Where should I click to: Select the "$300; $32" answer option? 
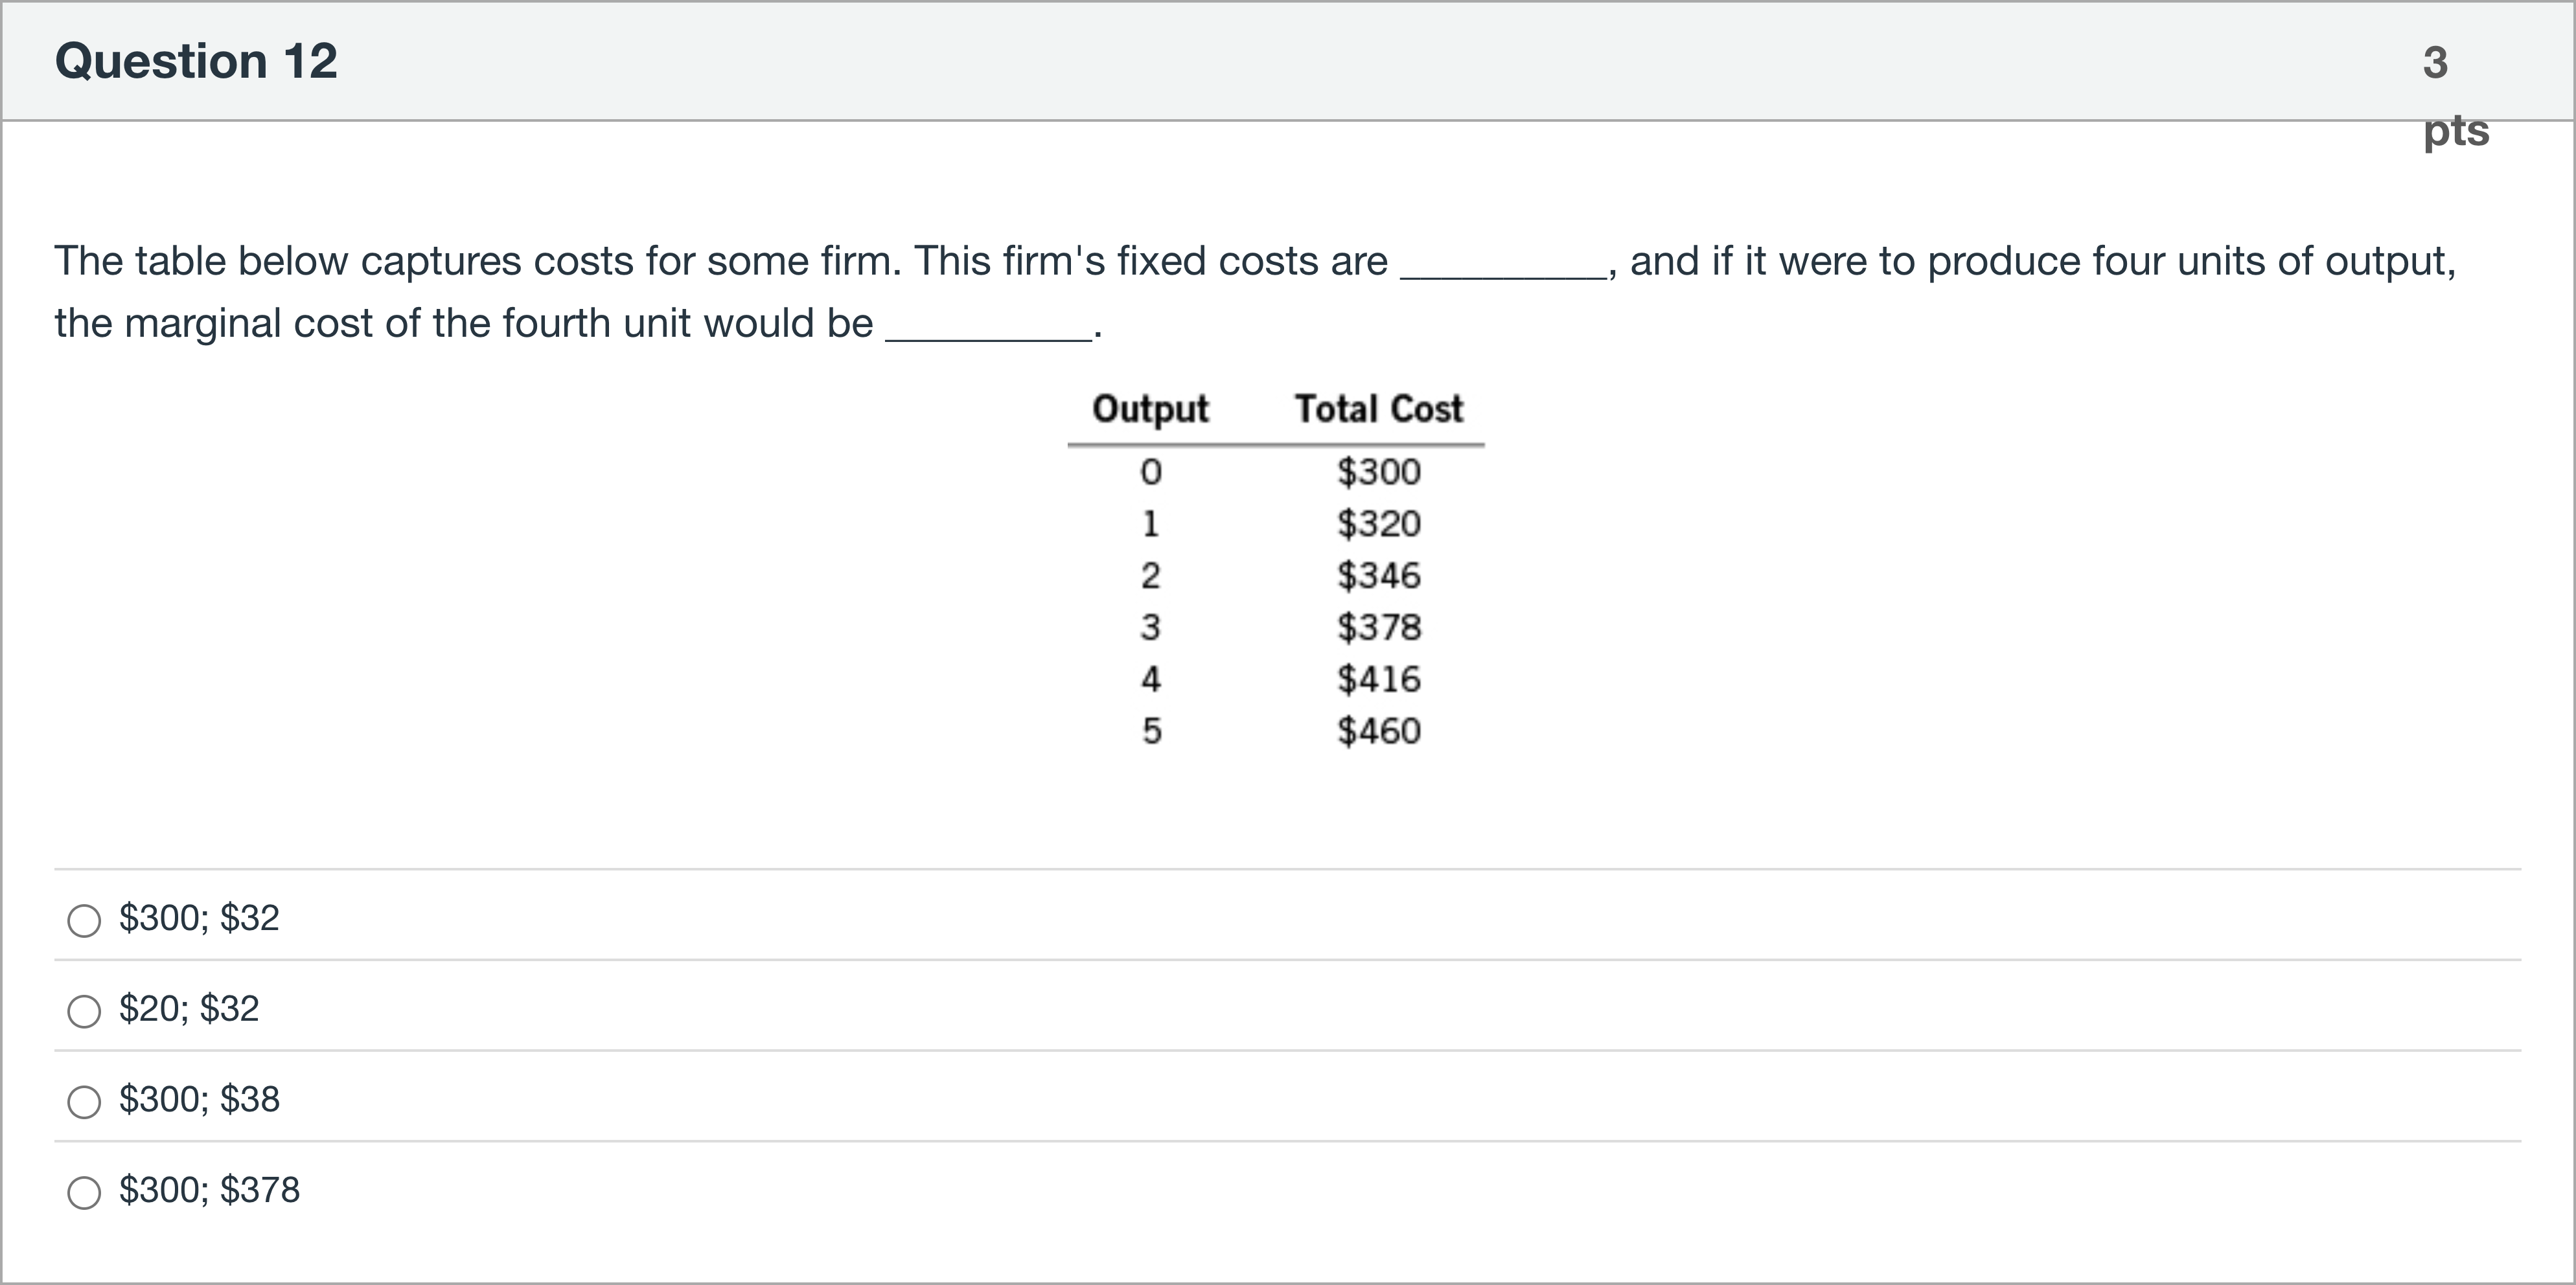84,920
